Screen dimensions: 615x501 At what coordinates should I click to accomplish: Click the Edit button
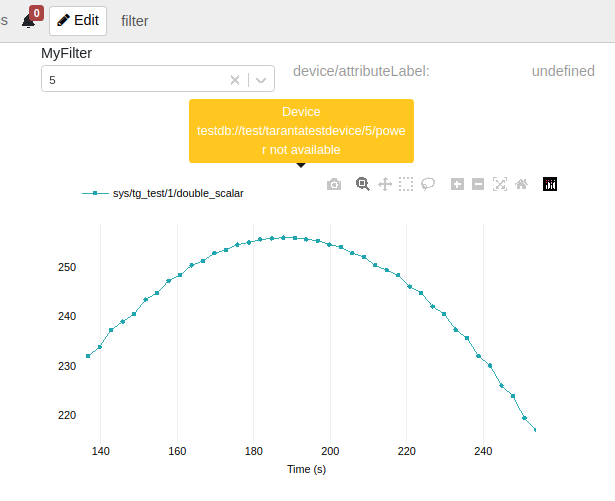pos(78,21)
